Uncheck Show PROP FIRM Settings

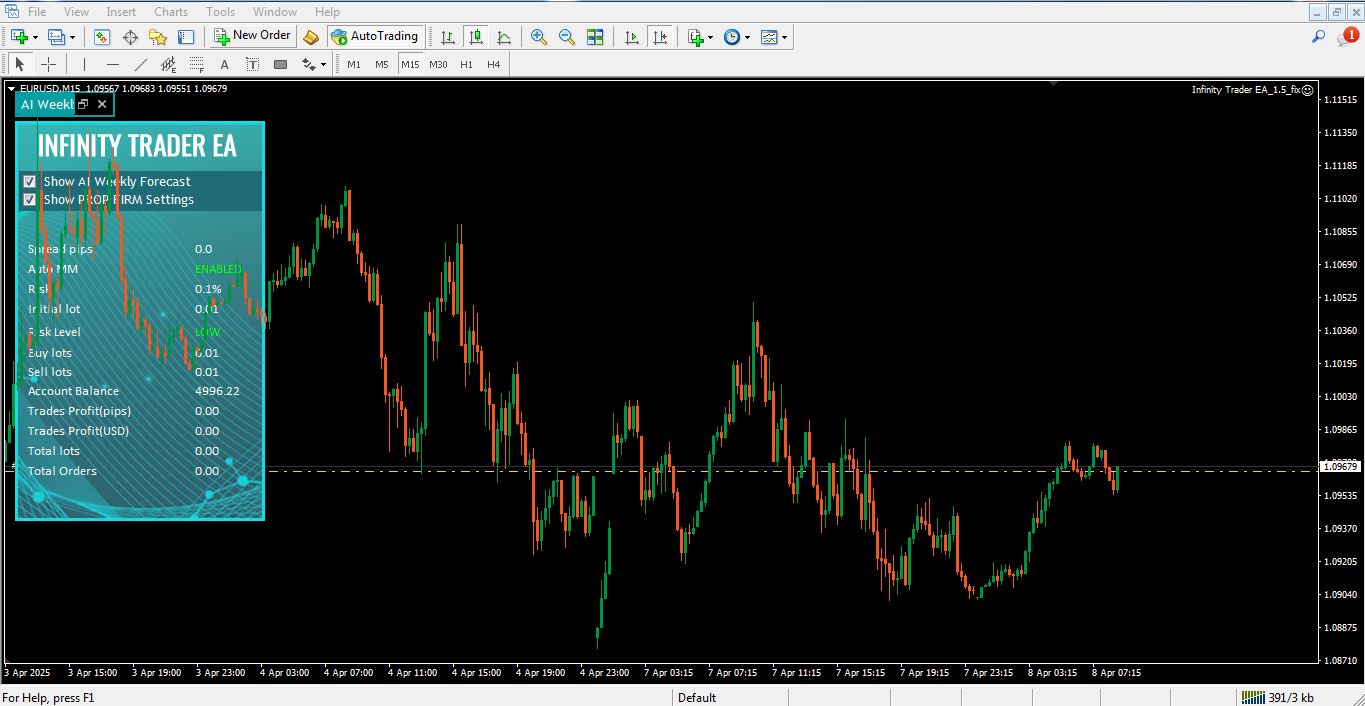[x=29, y=199]
